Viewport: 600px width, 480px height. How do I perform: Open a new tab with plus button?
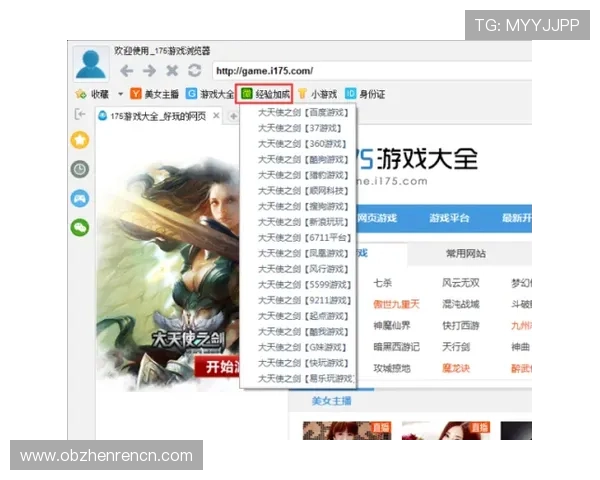tap(233, 116)
